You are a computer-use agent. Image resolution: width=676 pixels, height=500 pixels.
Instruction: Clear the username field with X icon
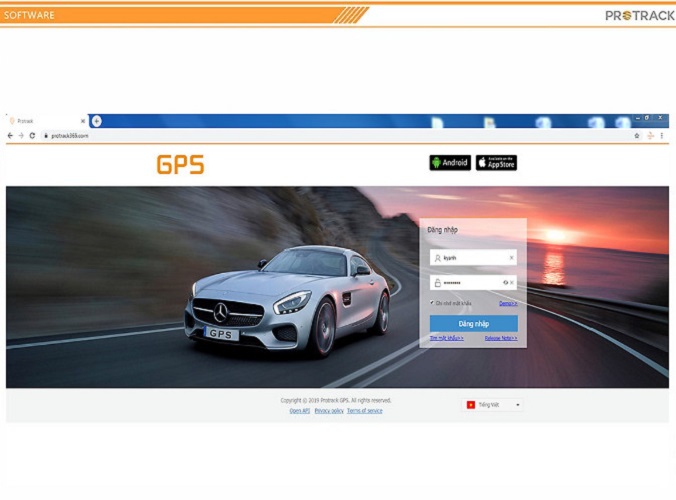tap(511, 258)
